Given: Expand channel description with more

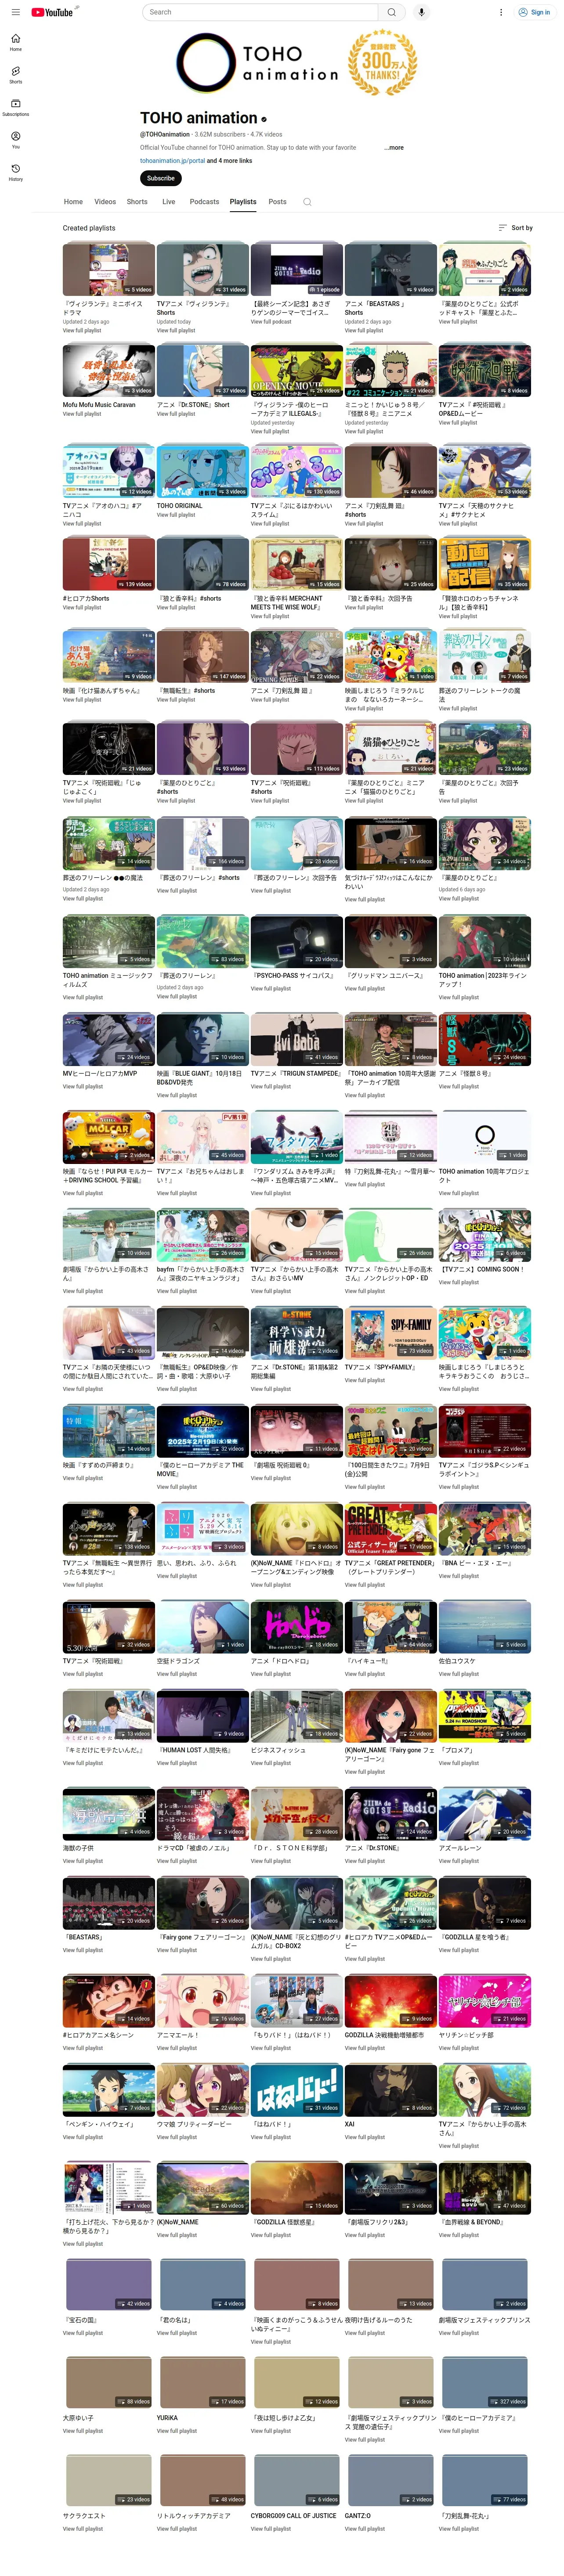Looking at the screenshot, I should [395, 147].
